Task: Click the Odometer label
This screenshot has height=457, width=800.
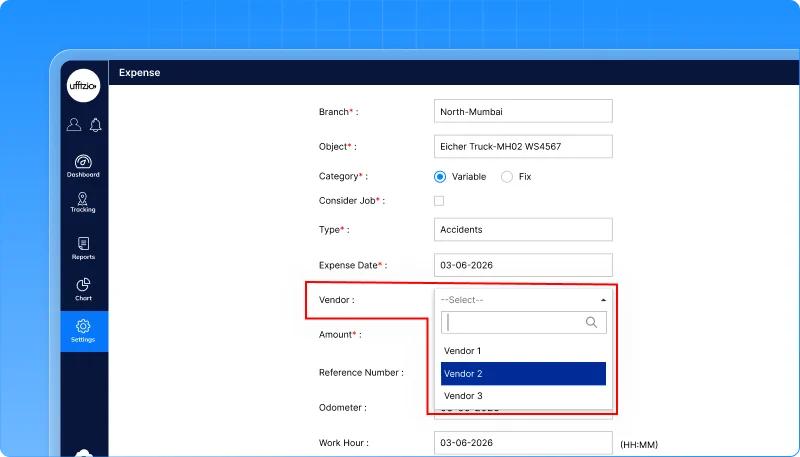Action: 342,408
